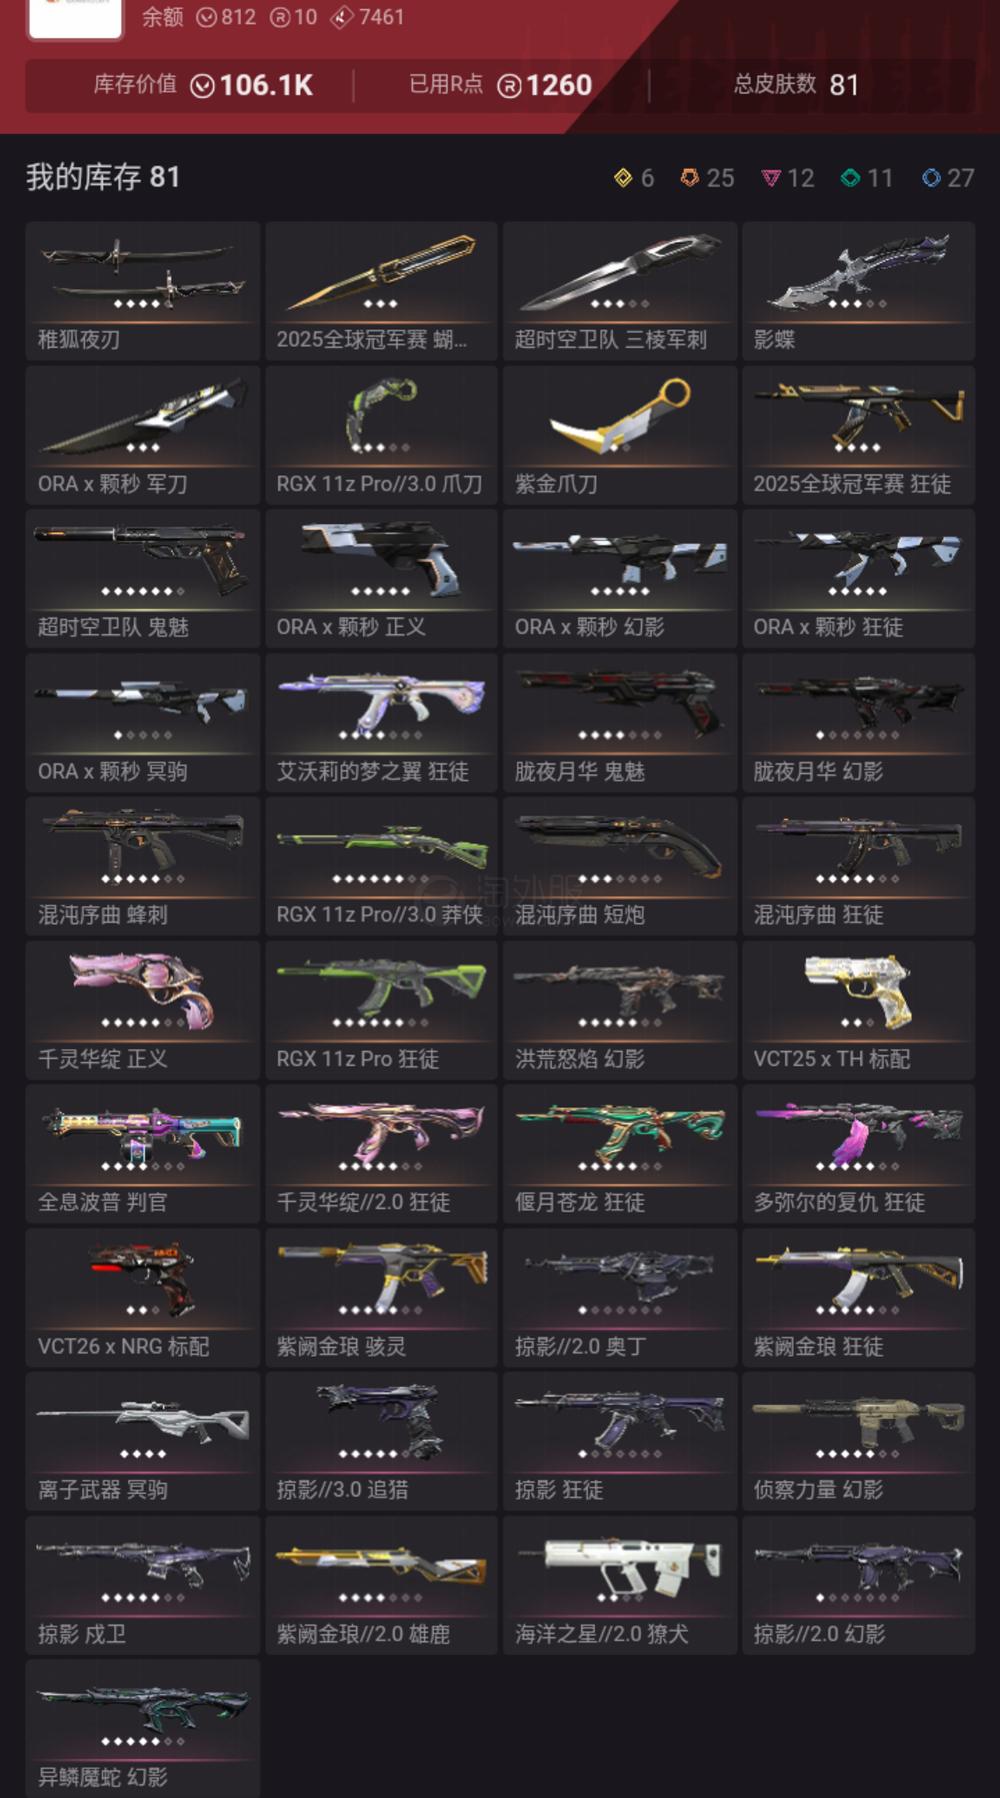Select the 全息波普 判官 skin card
The width and height of the screenshot is (1000, 1798).
(143, 1153)
